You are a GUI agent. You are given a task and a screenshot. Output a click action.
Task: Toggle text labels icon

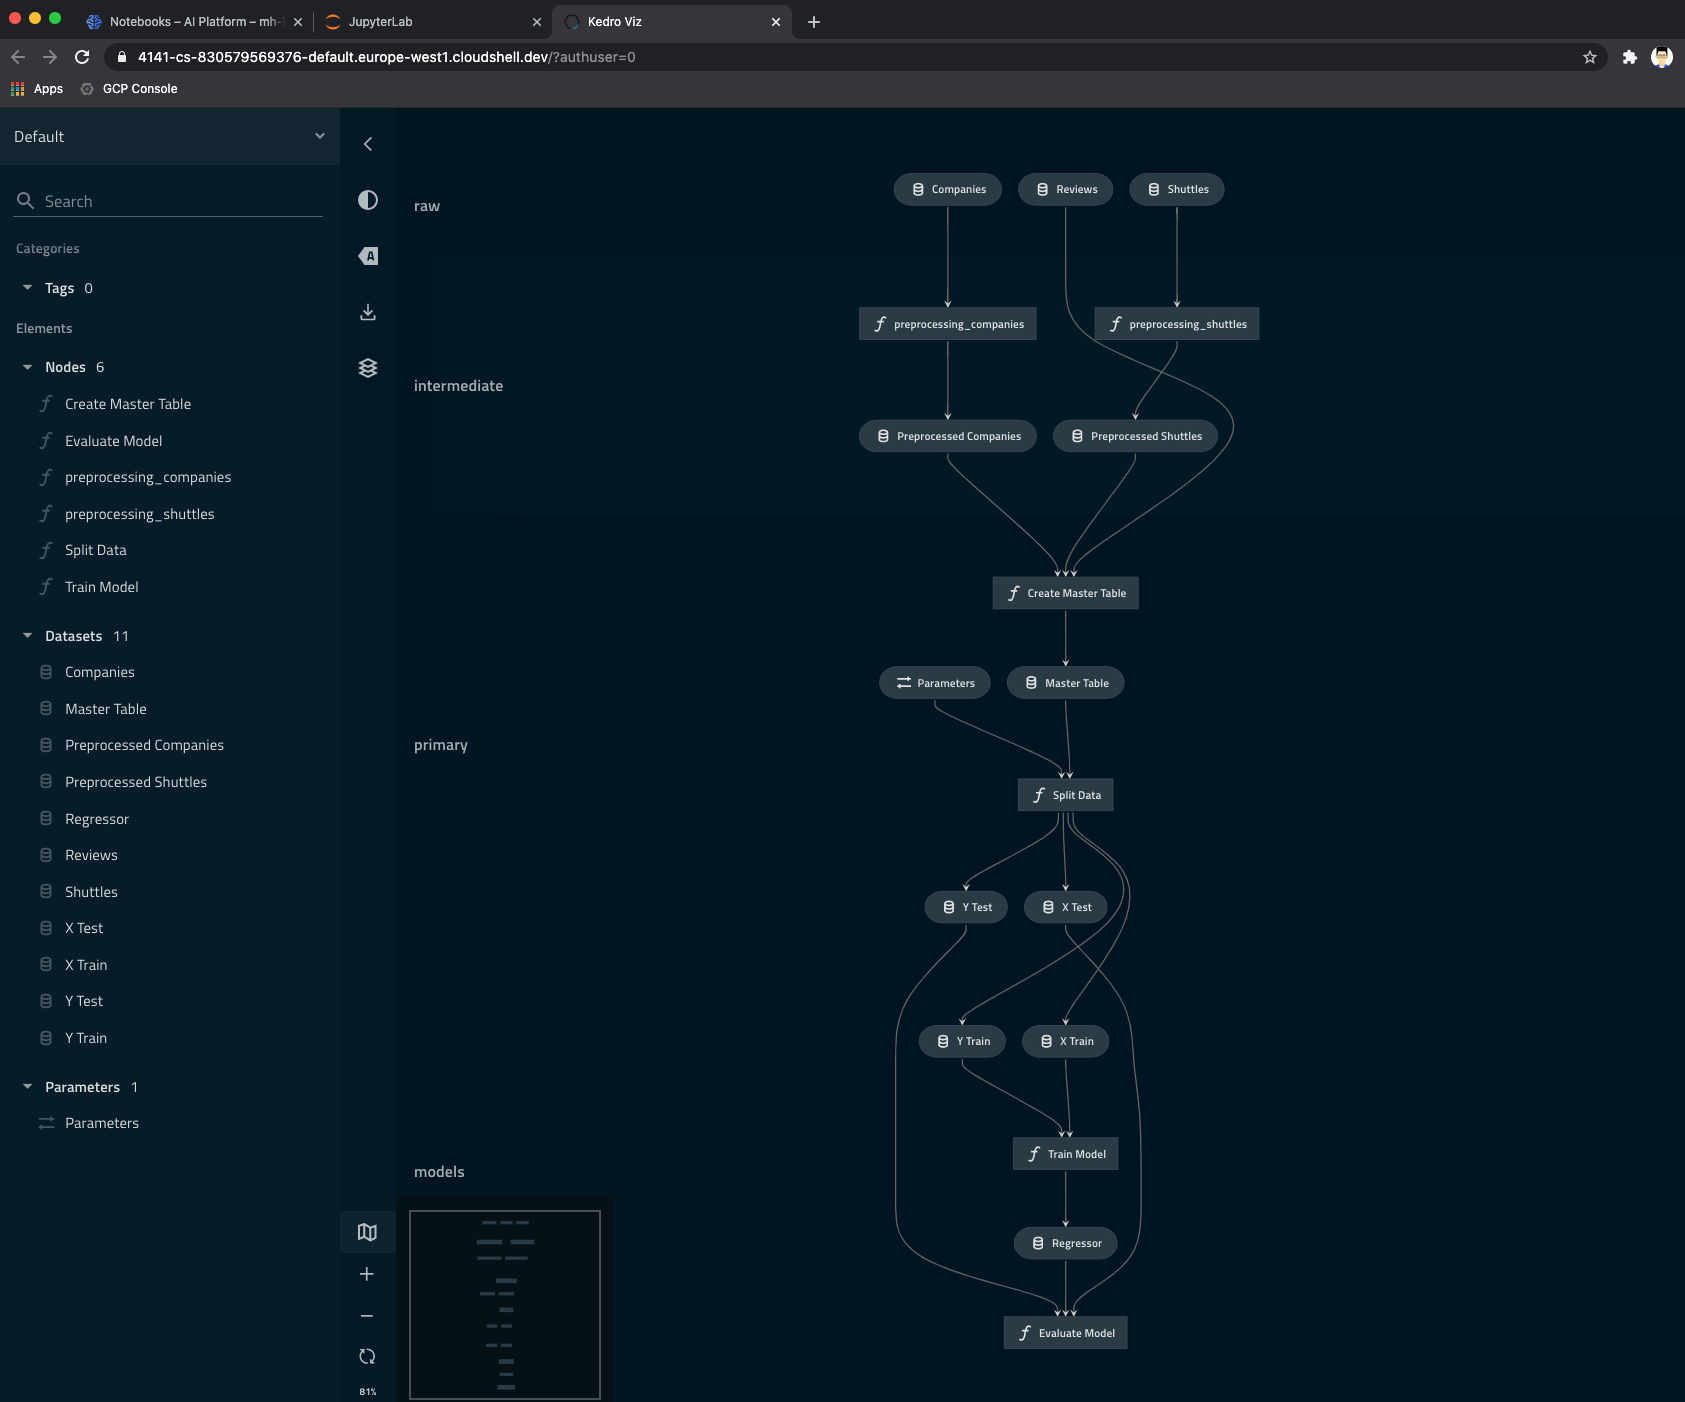coord(368,256)
